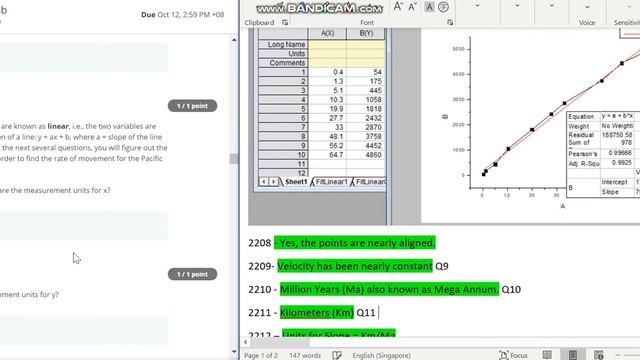This screenshot has width=640, height=360.
Task: Toggle character shading in Font group
Action: 429,7
